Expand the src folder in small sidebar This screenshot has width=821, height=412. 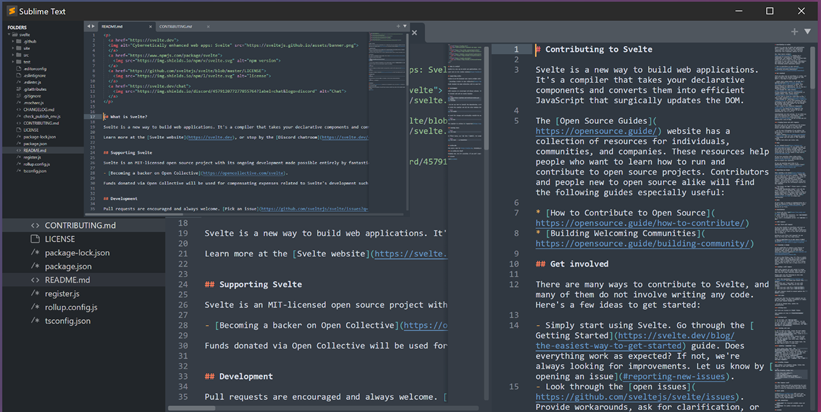(x=13, y=55)
